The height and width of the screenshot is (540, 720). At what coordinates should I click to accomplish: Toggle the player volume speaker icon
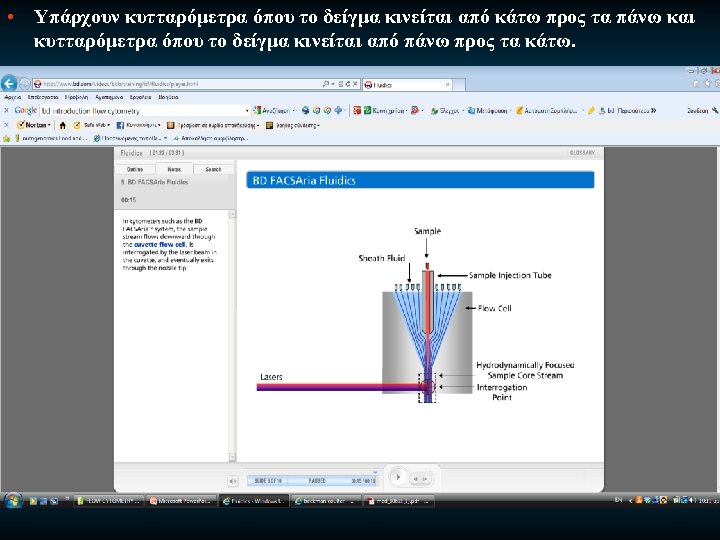tap(233, 481)
